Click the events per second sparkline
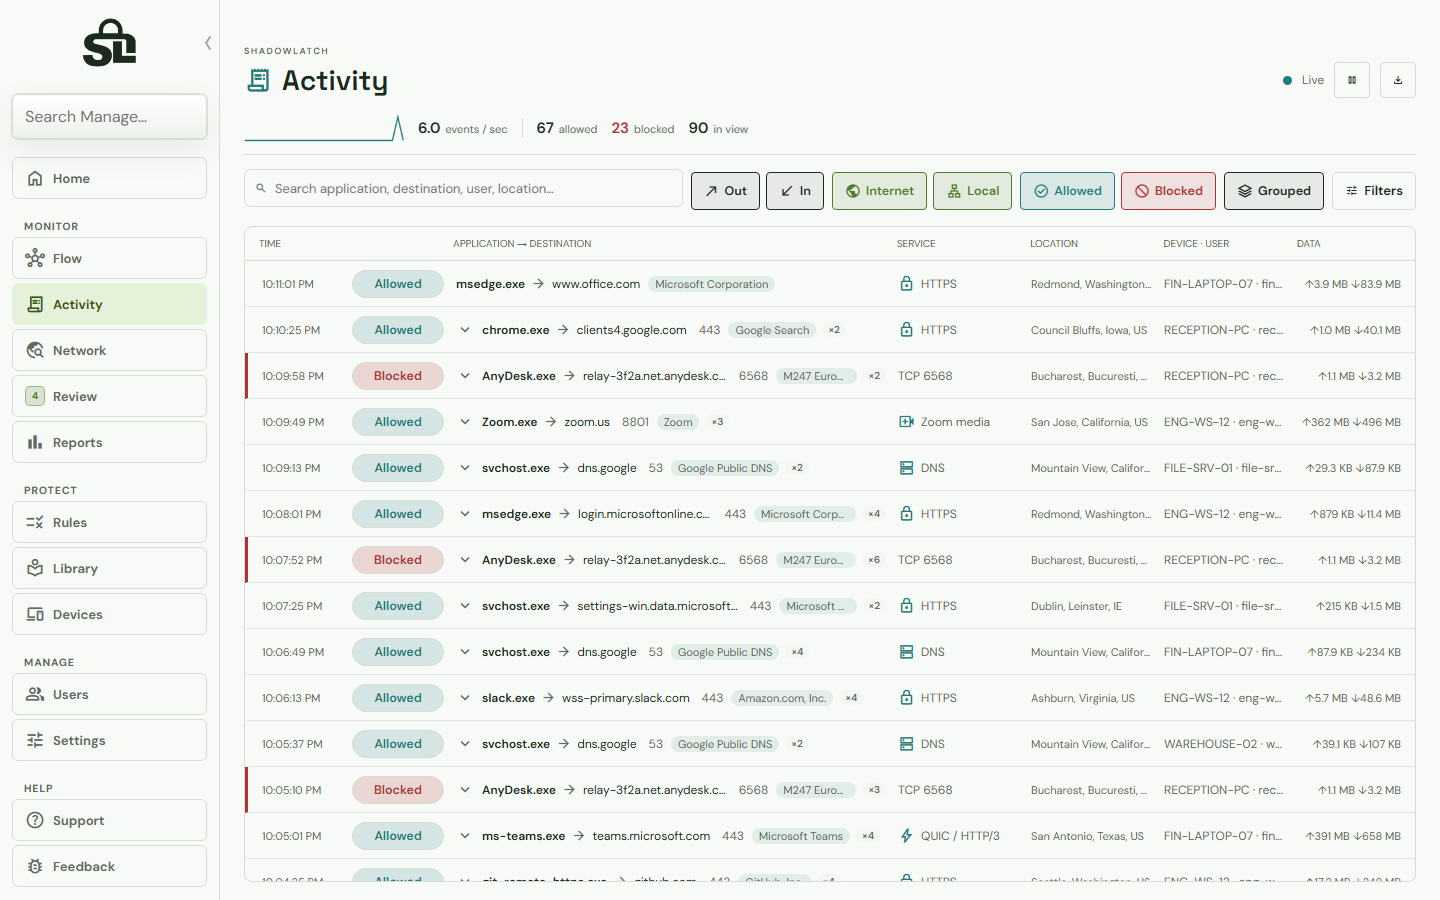1440x900 pixels. coord(324,128)
